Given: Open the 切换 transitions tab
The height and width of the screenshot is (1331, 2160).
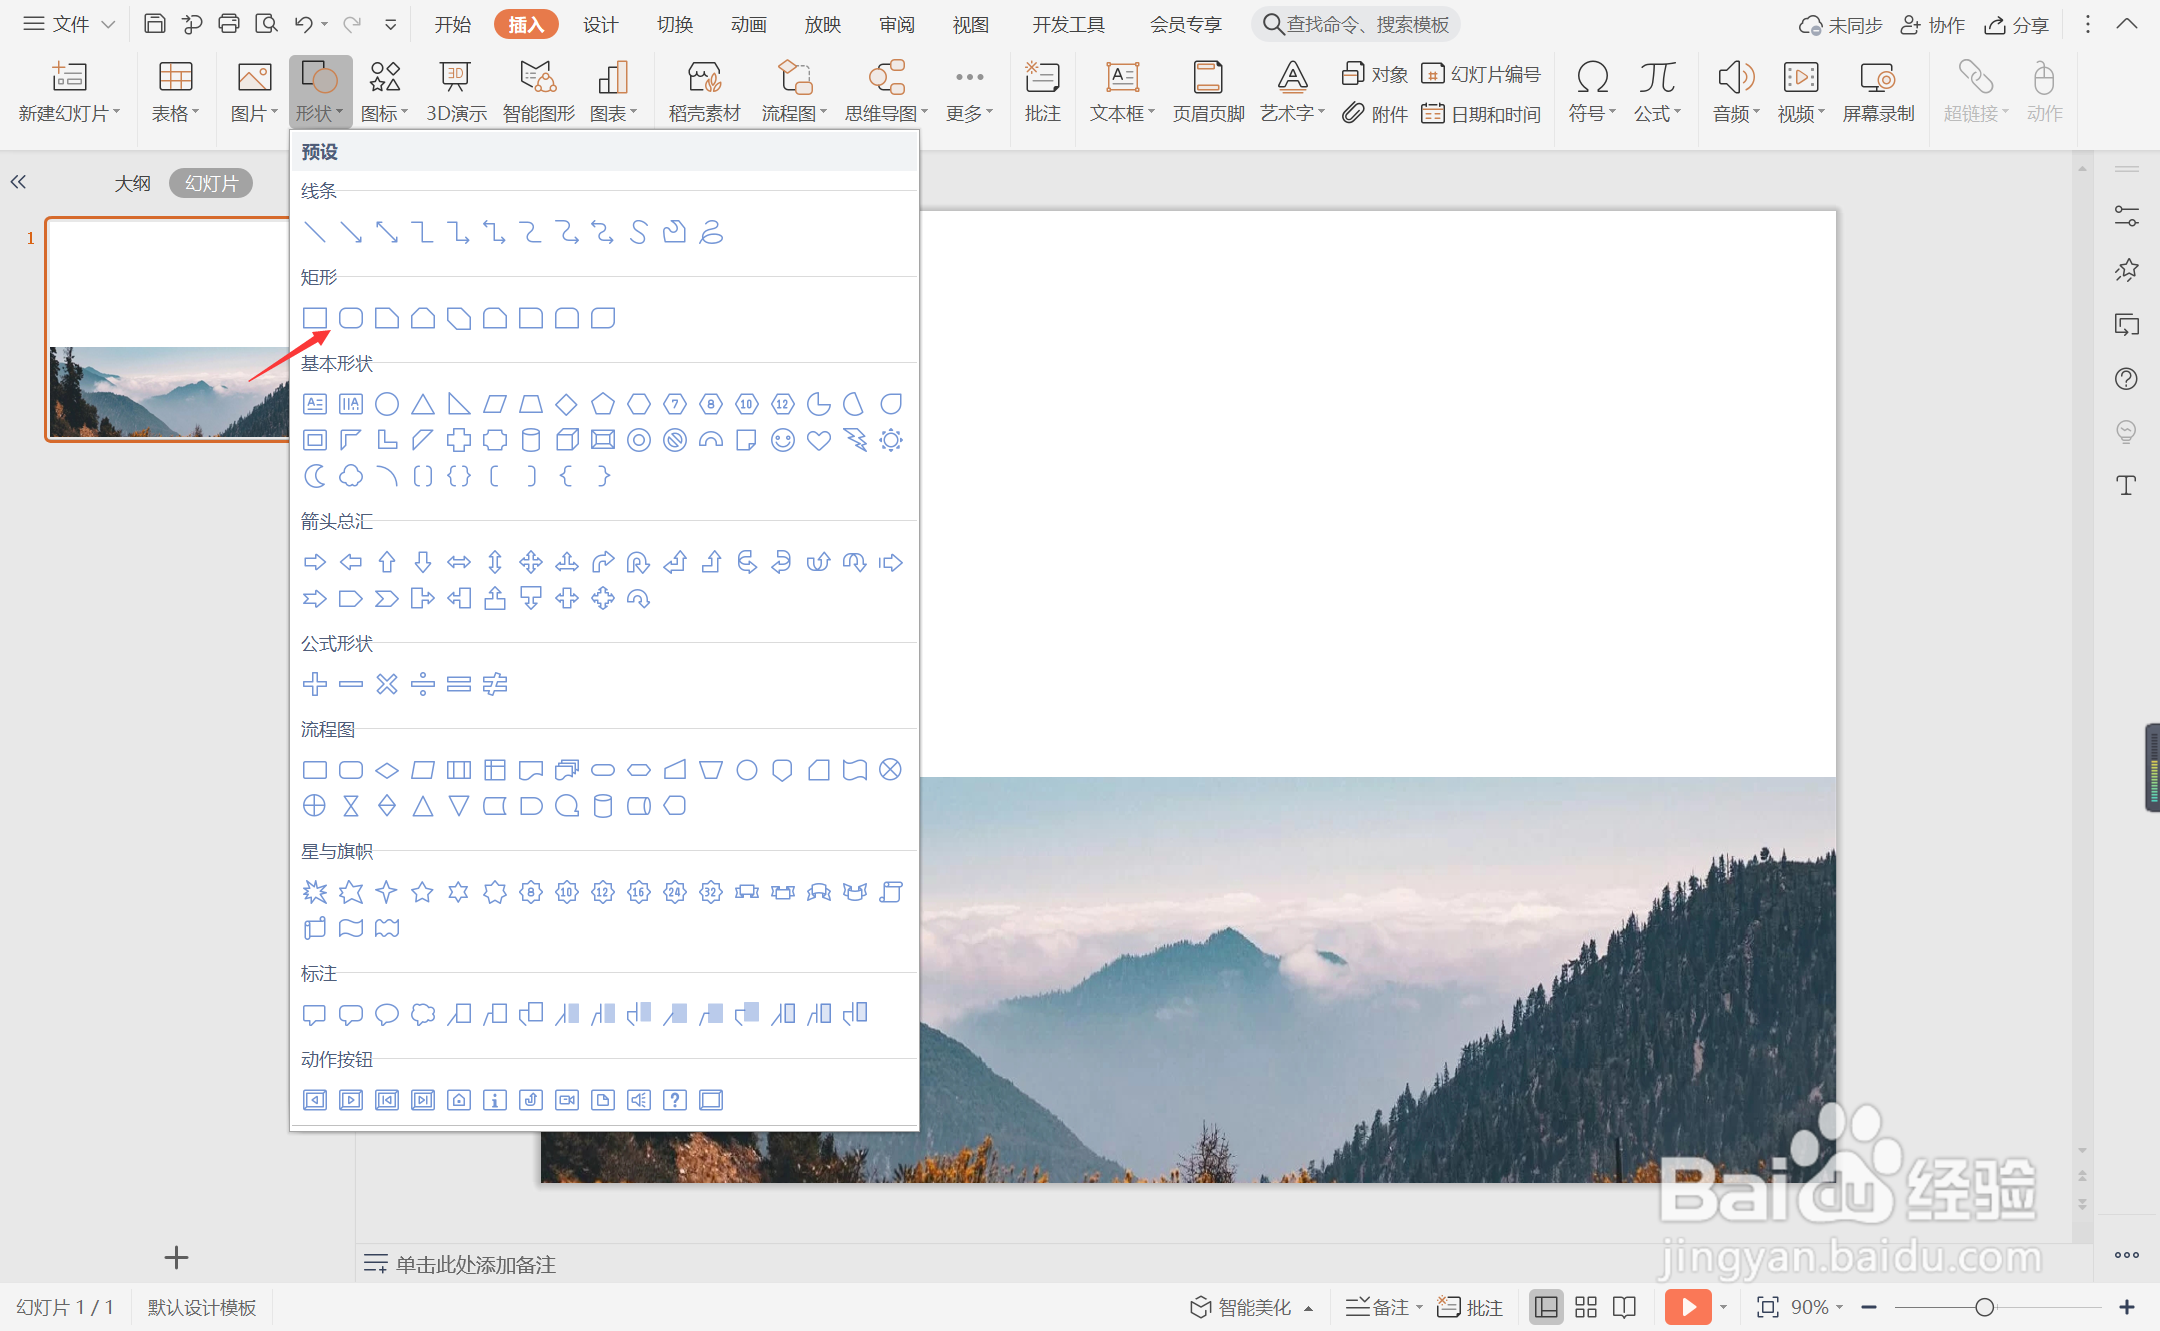Looking at the screenshot, I should pyautogui.click(x=674, y=24).
